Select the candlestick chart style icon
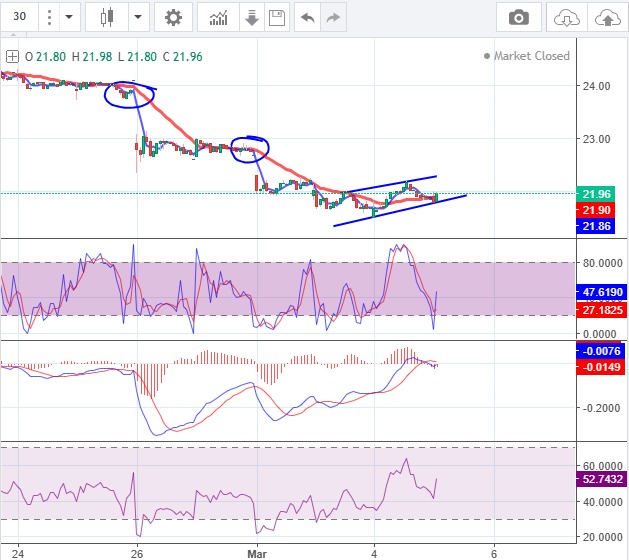Viewport: 629px width, 560px height. coord(107,17)
